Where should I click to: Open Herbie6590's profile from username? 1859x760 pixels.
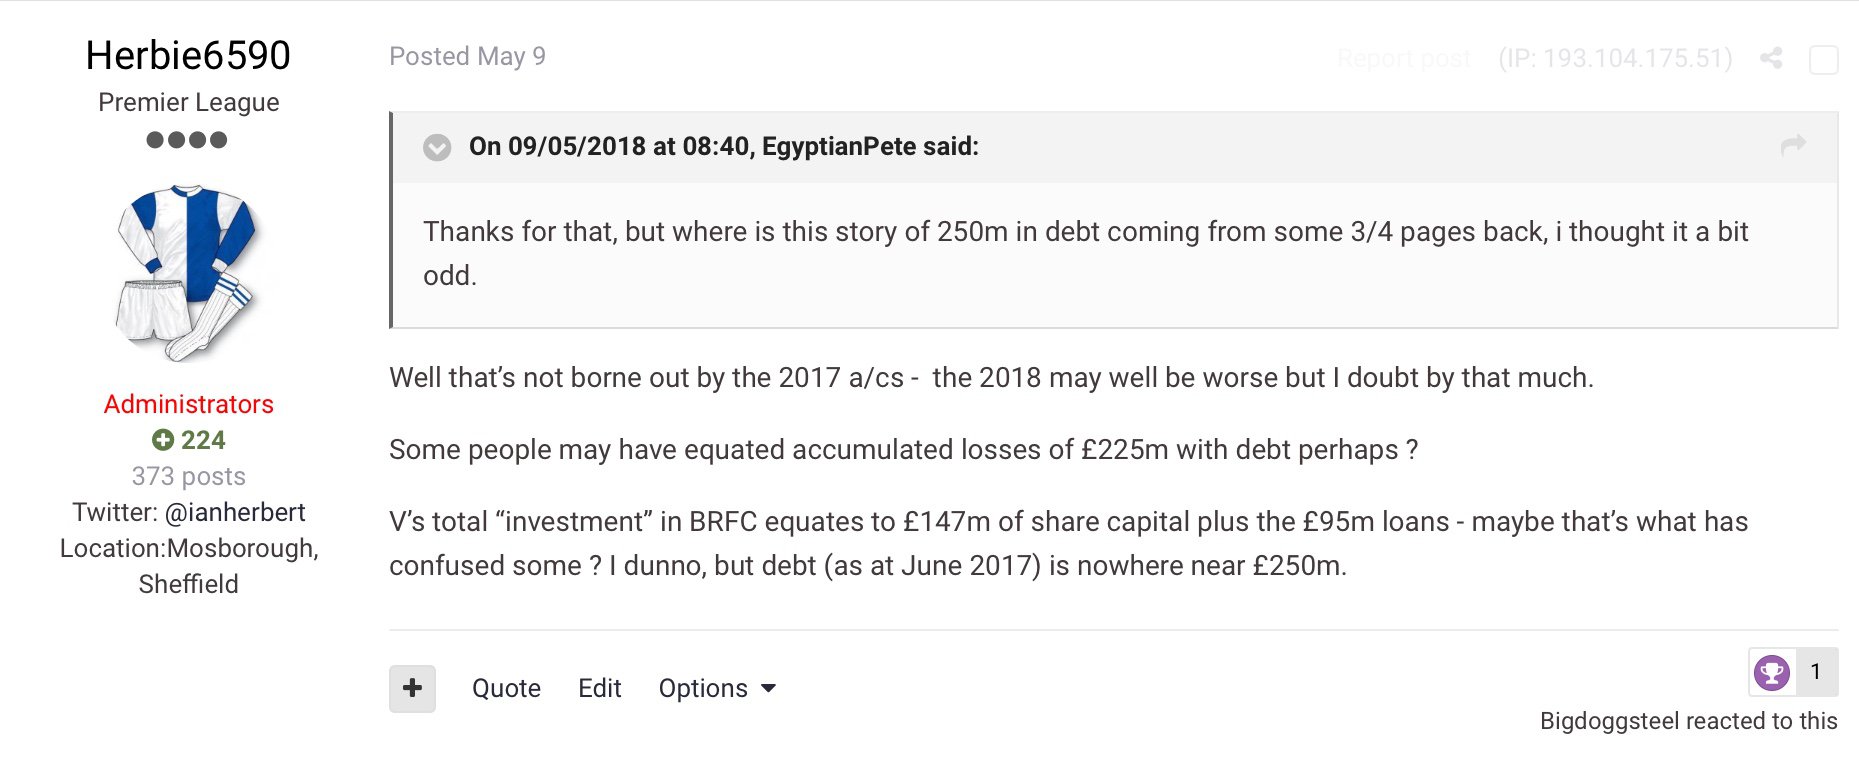(188, 55)
